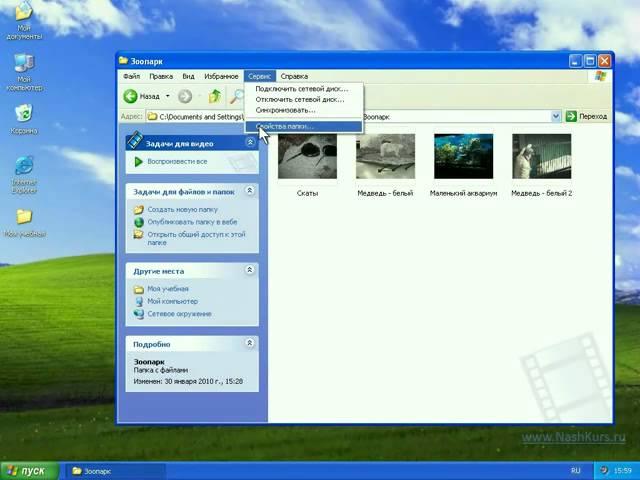Open Моя учебная link in Другие места
The image size is (640, 480).
click(168, 289)
